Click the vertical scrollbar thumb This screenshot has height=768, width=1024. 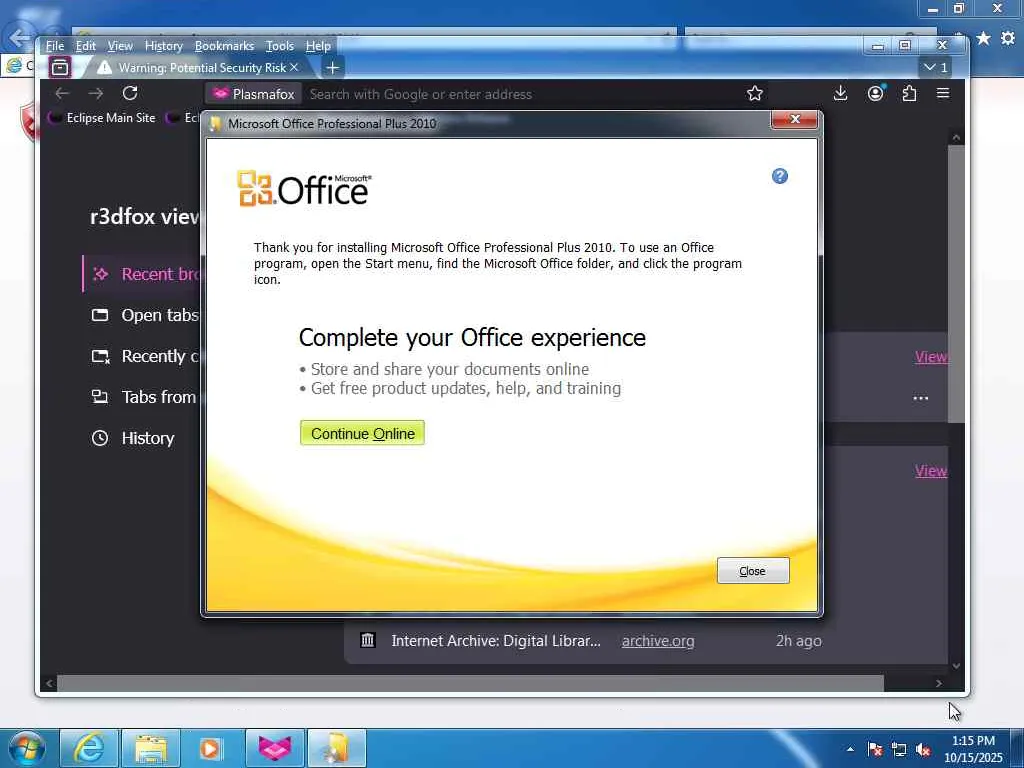(956, 284)
